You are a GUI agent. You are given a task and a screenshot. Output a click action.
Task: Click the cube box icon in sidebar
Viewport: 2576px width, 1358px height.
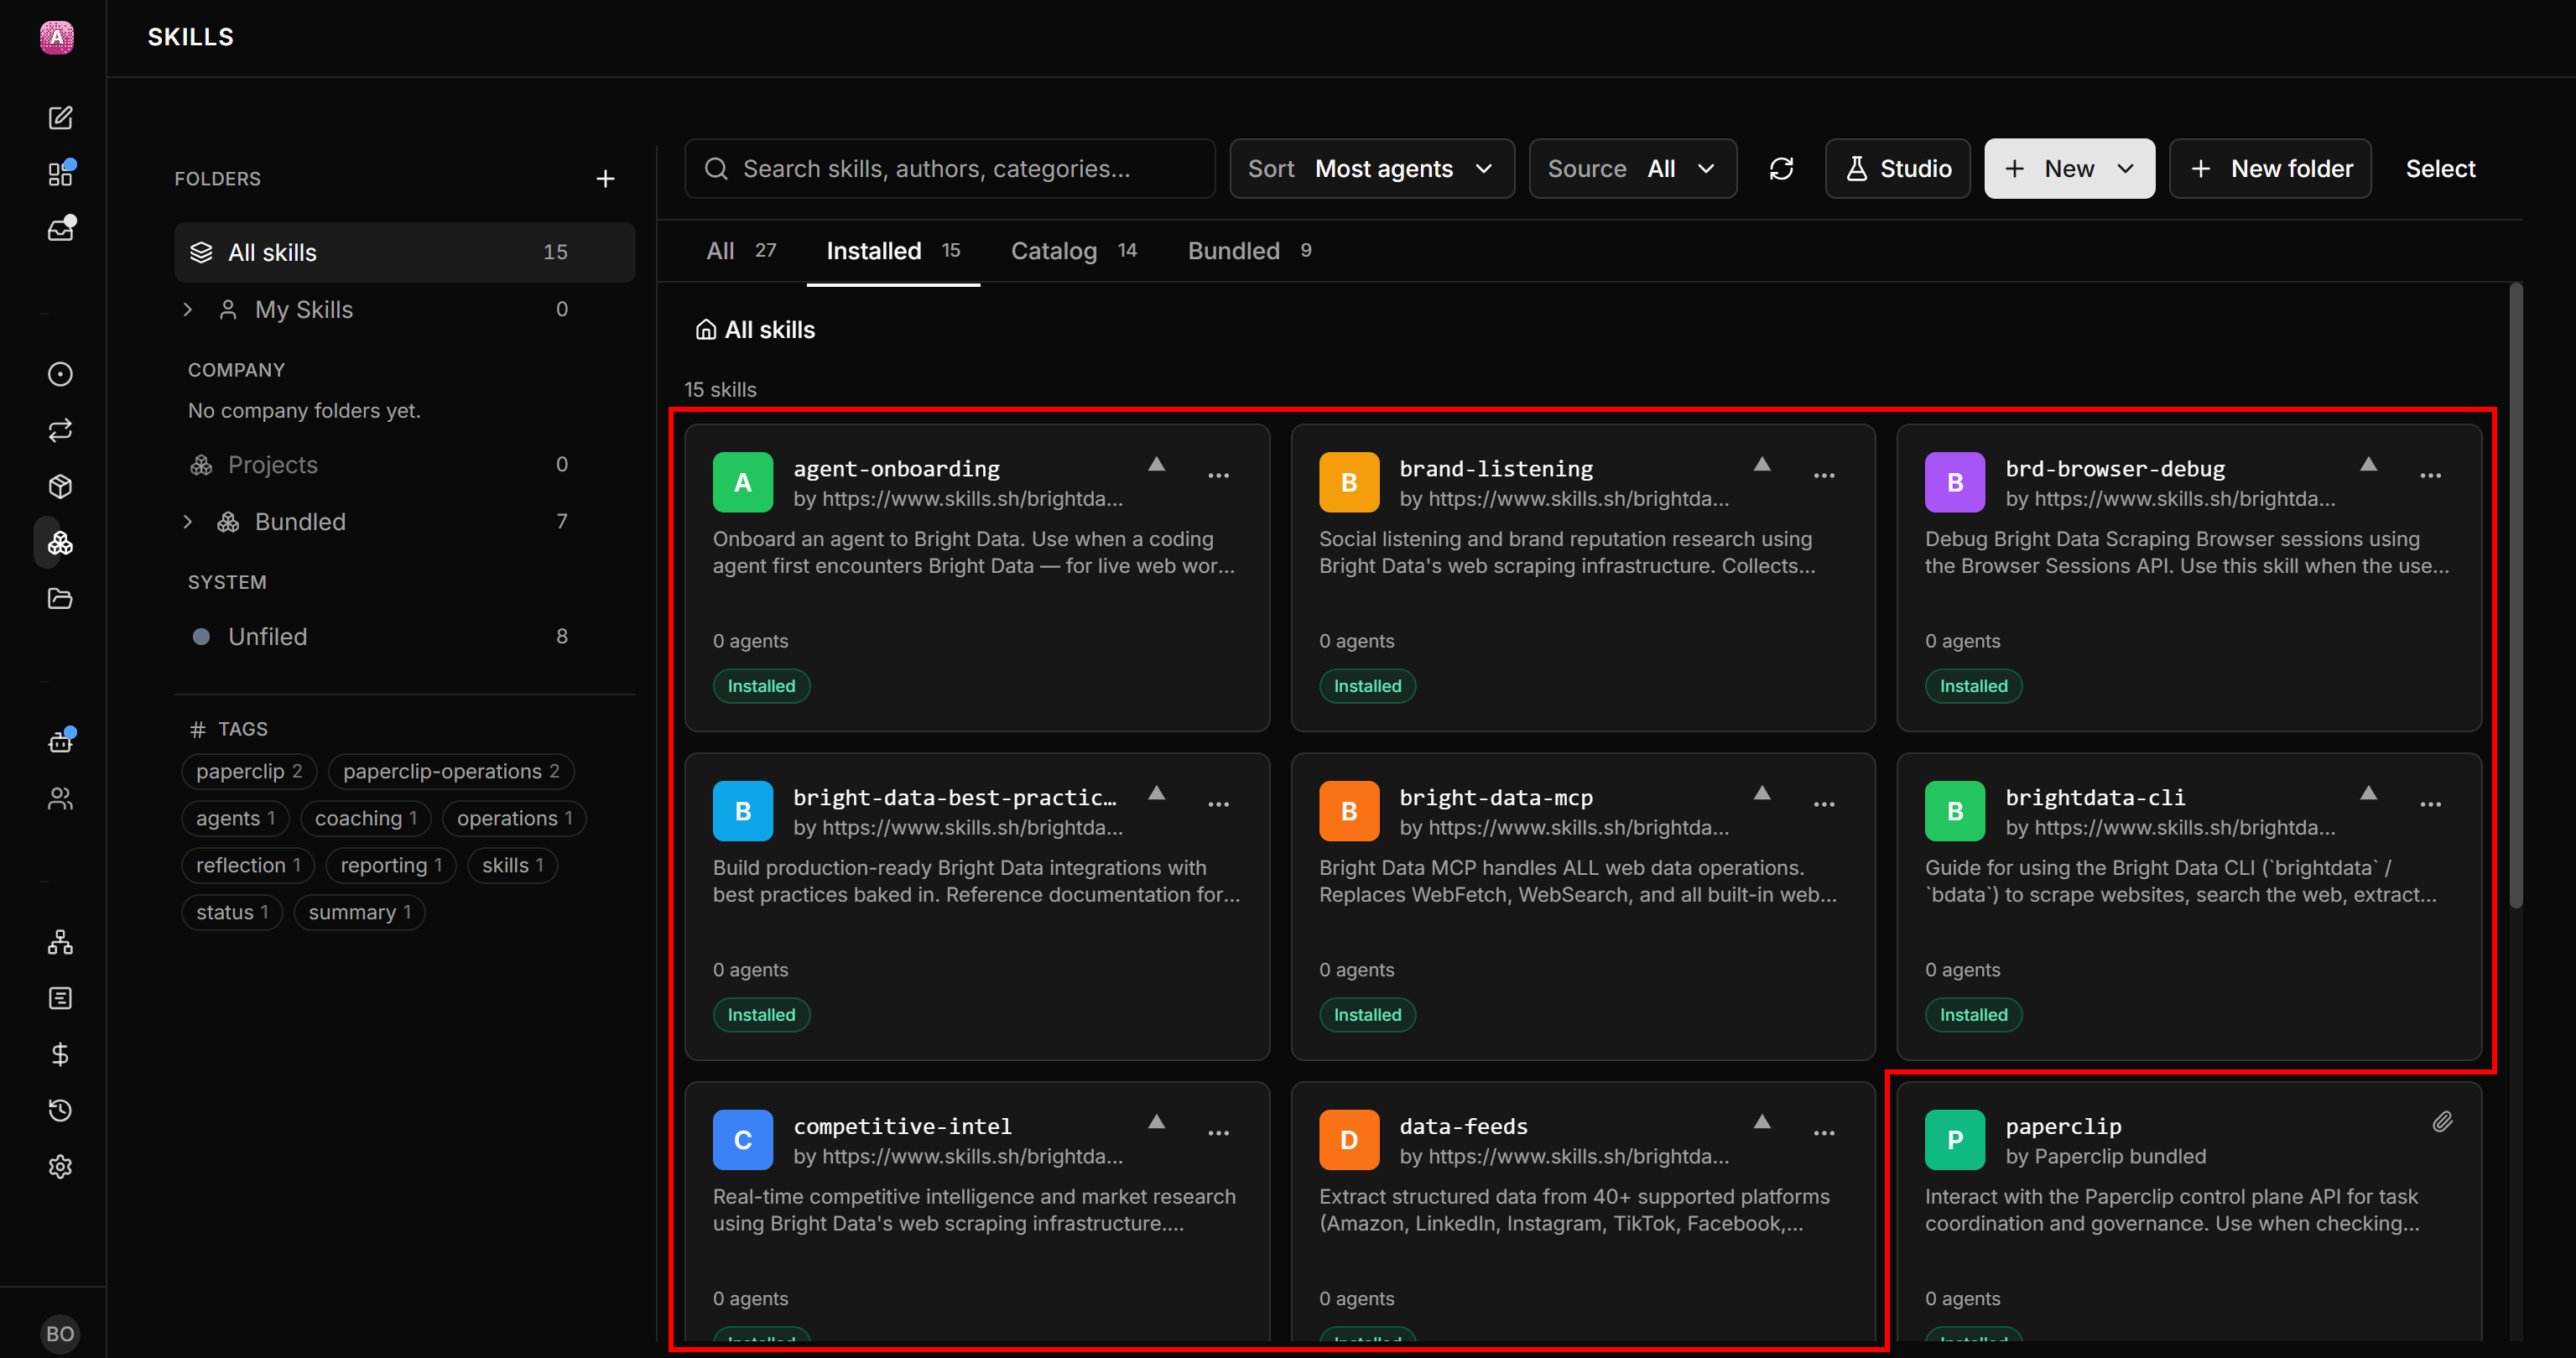click(x=60, y=486)
